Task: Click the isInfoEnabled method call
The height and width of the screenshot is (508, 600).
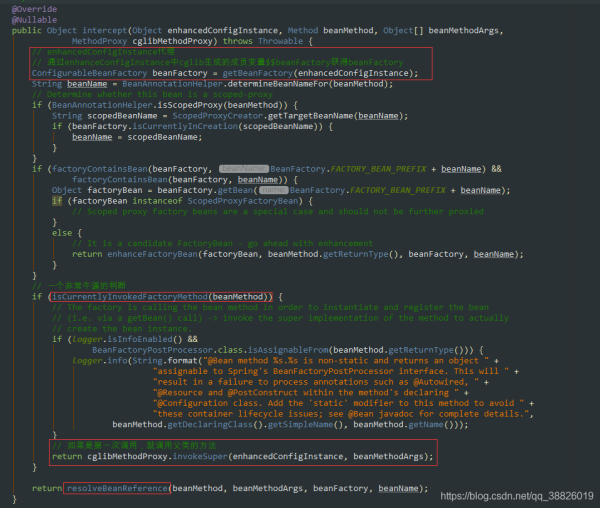Action: [x=140, y=339]
